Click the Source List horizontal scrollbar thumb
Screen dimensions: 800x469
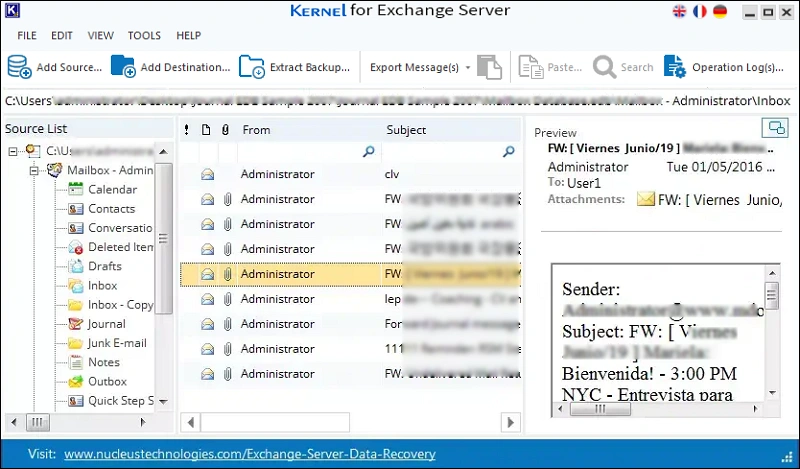(38, 423)
